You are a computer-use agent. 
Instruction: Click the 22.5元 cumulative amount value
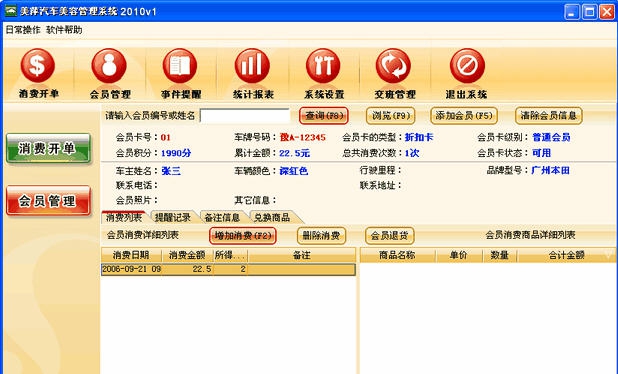point(294,153)
